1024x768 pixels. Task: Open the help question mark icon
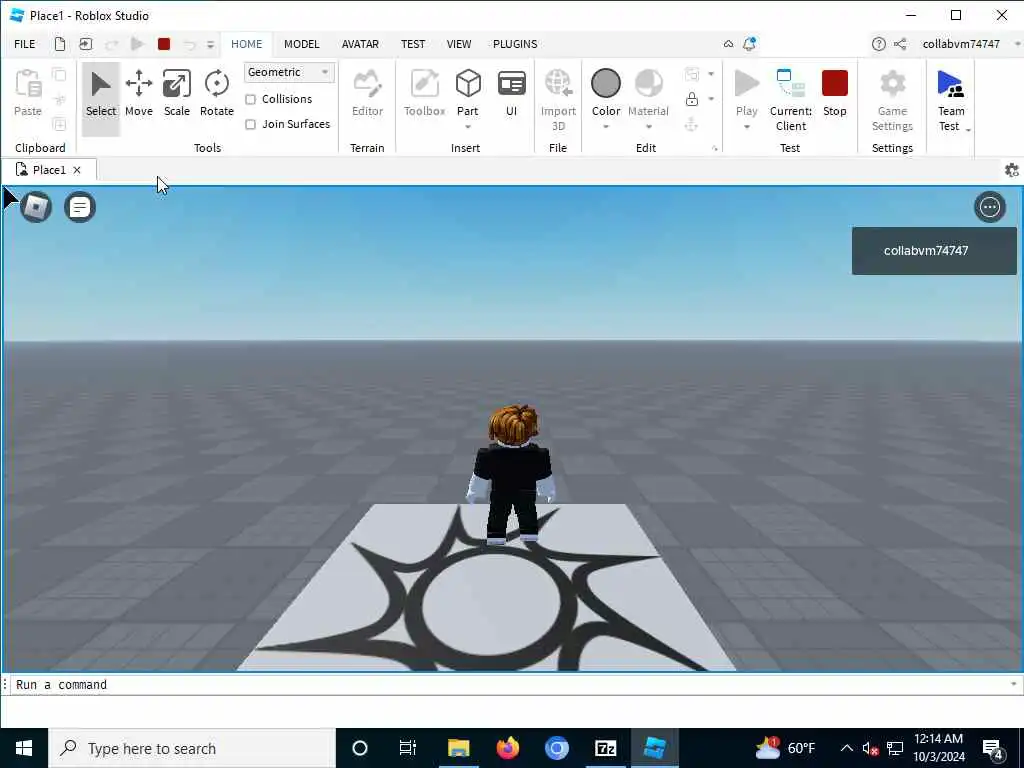pos(878,44)
